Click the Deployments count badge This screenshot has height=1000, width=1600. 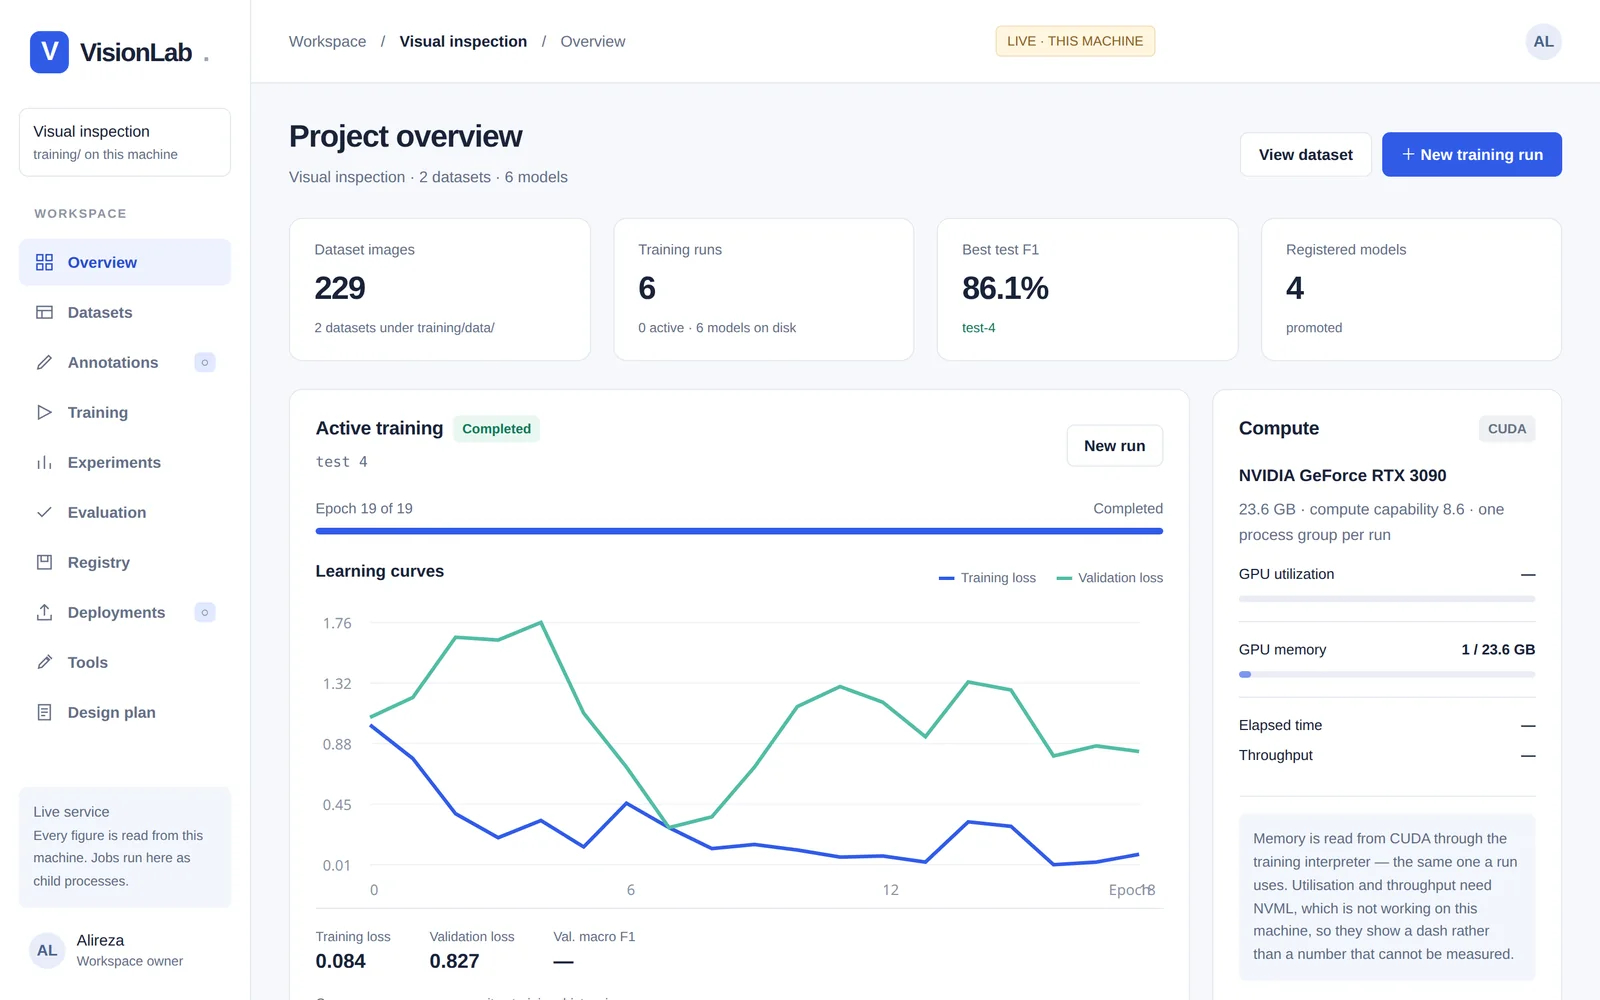click(205, 612)
